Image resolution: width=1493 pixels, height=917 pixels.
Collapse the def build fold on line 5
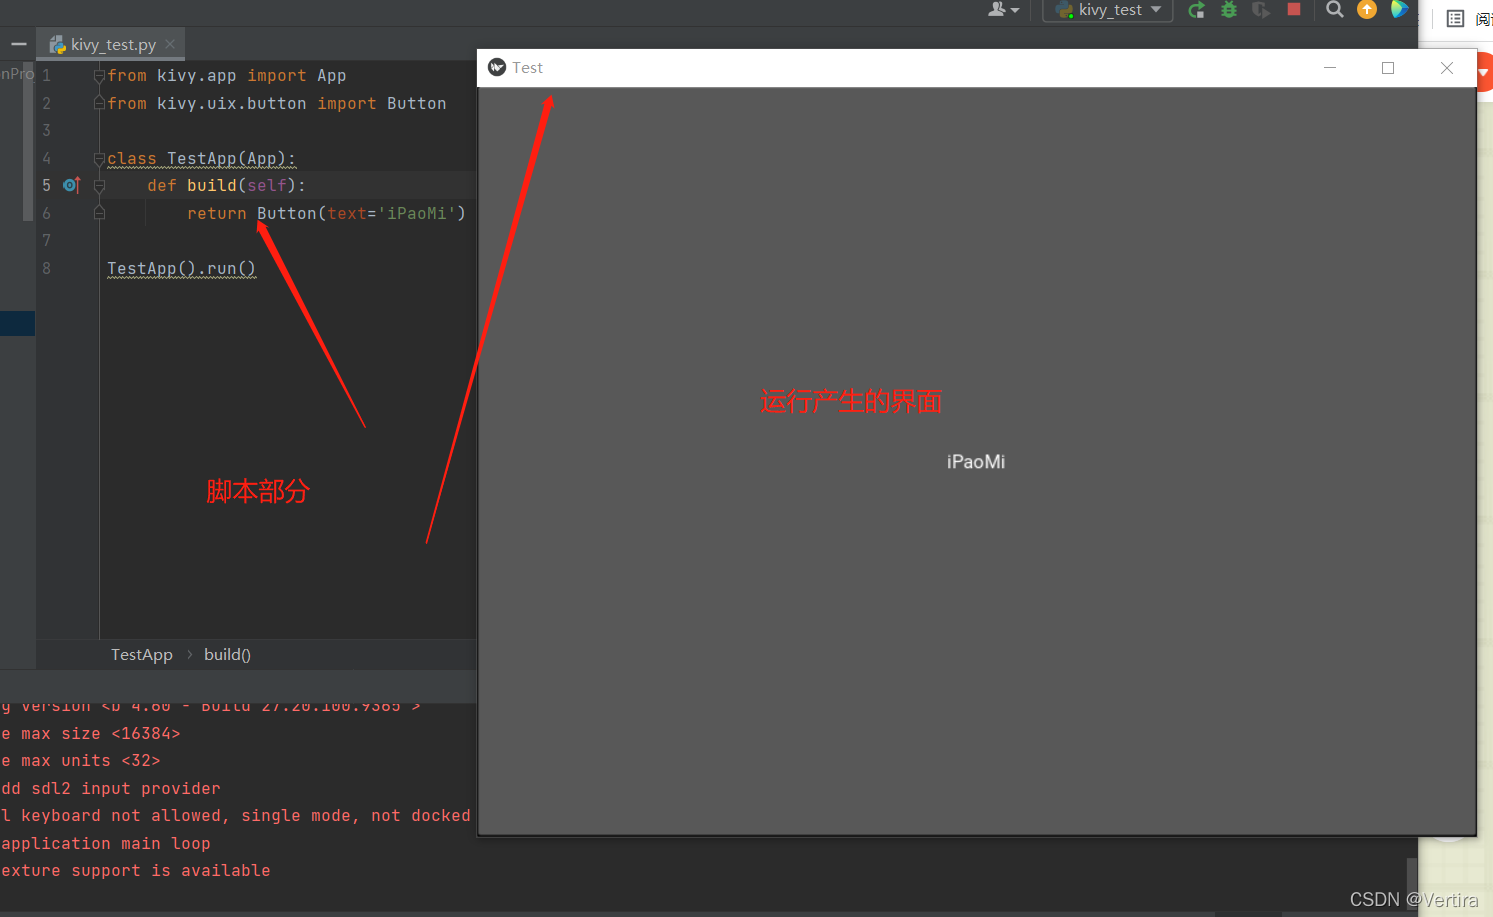[99, 186]
